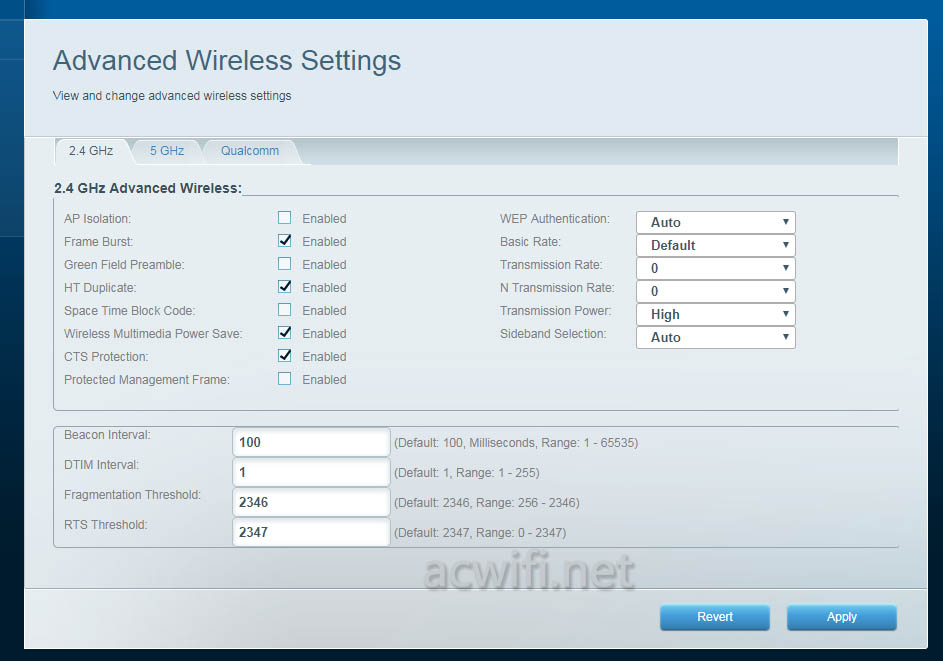Click the 'Green Field Preamble:' label
Screen dimensions: 943x661
(124, 265)
